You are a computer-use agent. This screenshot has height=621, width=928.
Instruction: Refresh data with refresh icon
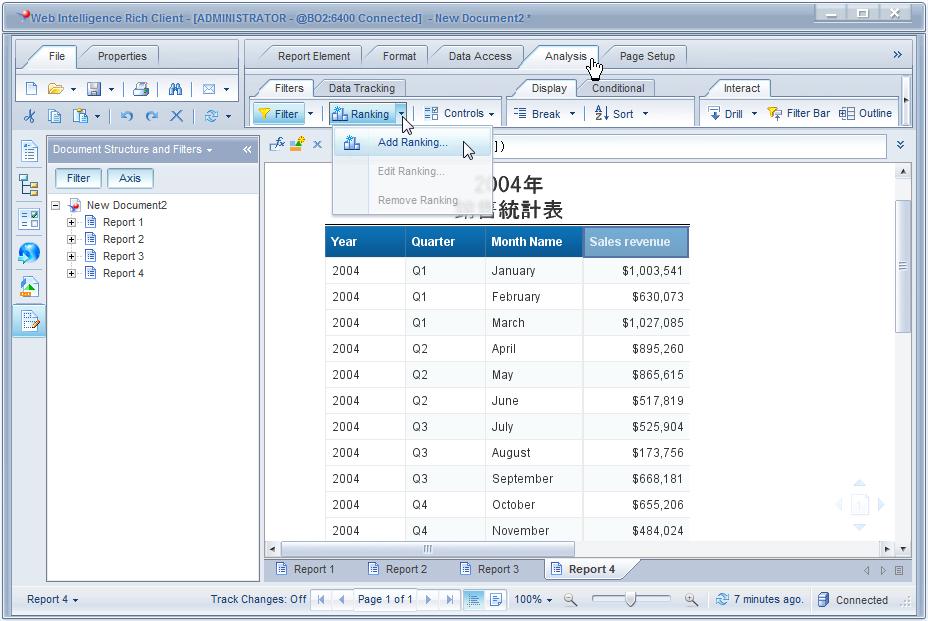[x=211, y=115]
